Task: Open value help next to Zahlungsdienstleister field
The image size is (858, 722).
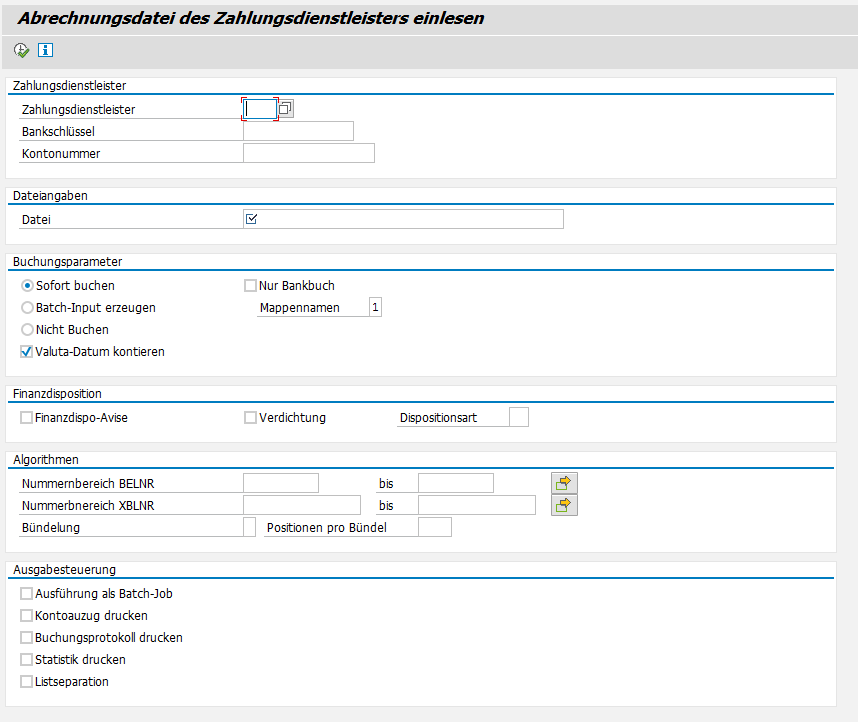Action: (x=286, y=109)
